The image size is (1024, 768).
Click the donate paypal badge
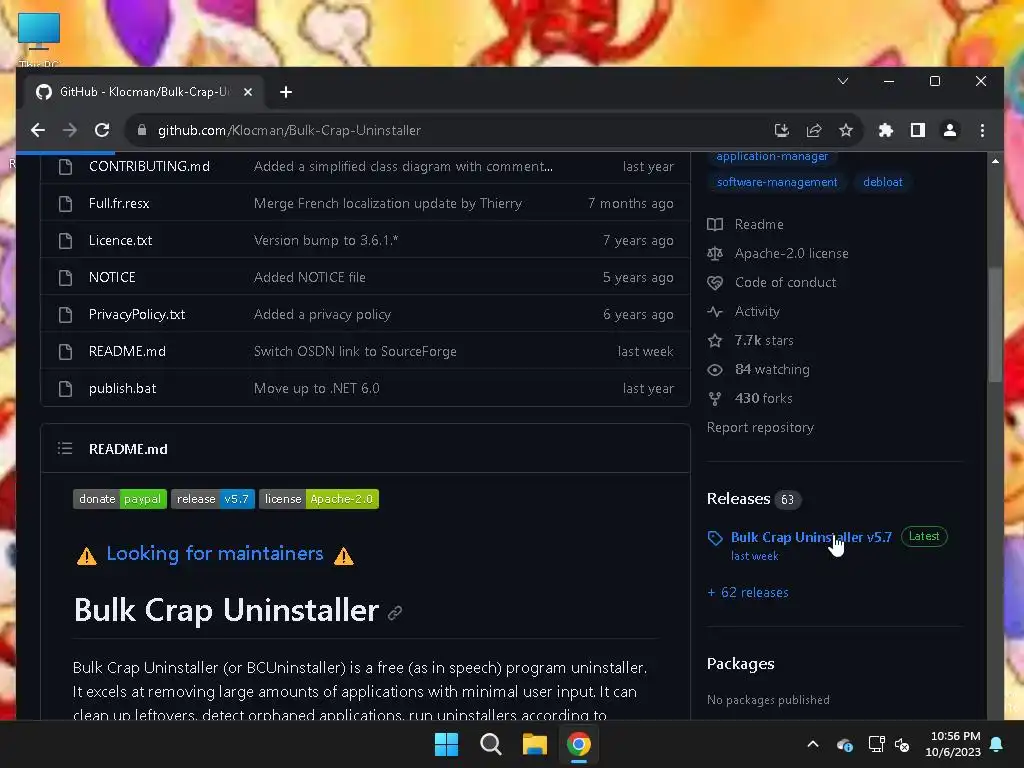click(x=120, y=499)
